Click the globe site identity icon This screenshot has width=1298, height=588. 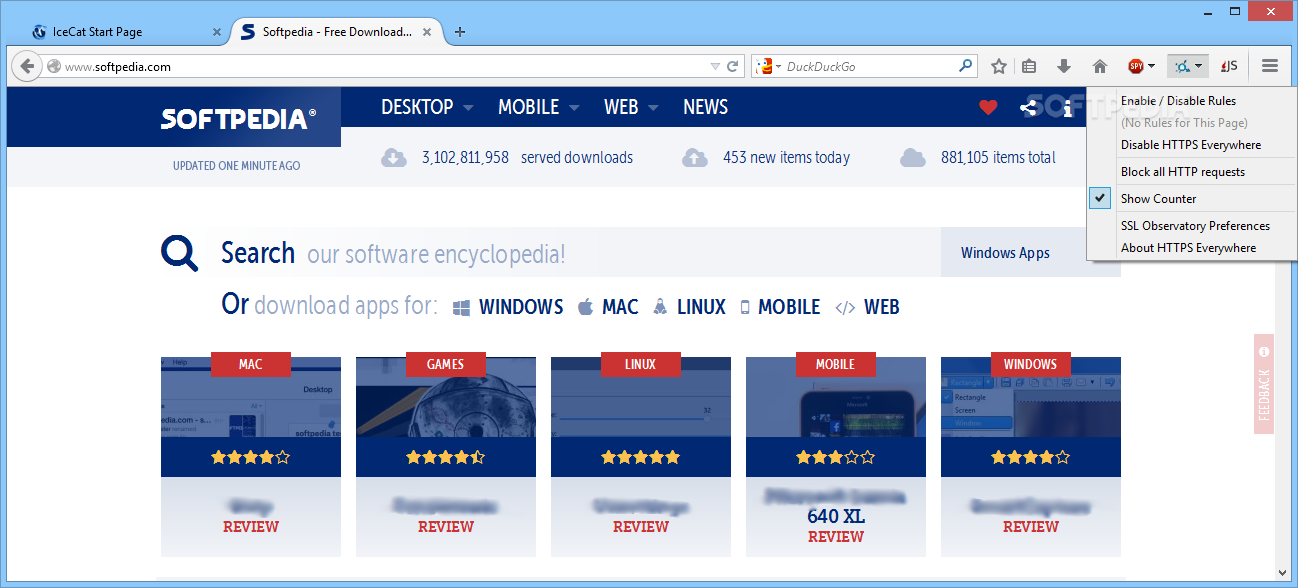point(54,67)
